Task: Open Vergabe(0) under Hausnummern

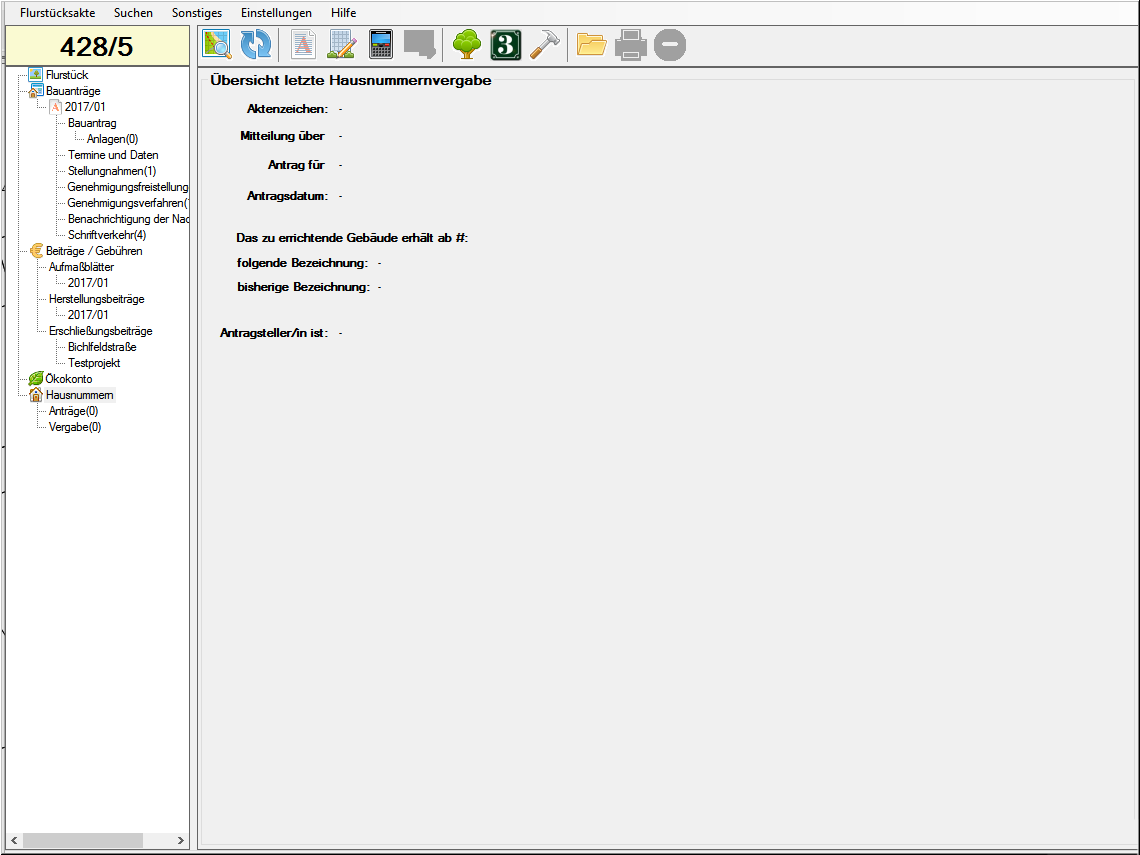Action: tap(75, 427)
